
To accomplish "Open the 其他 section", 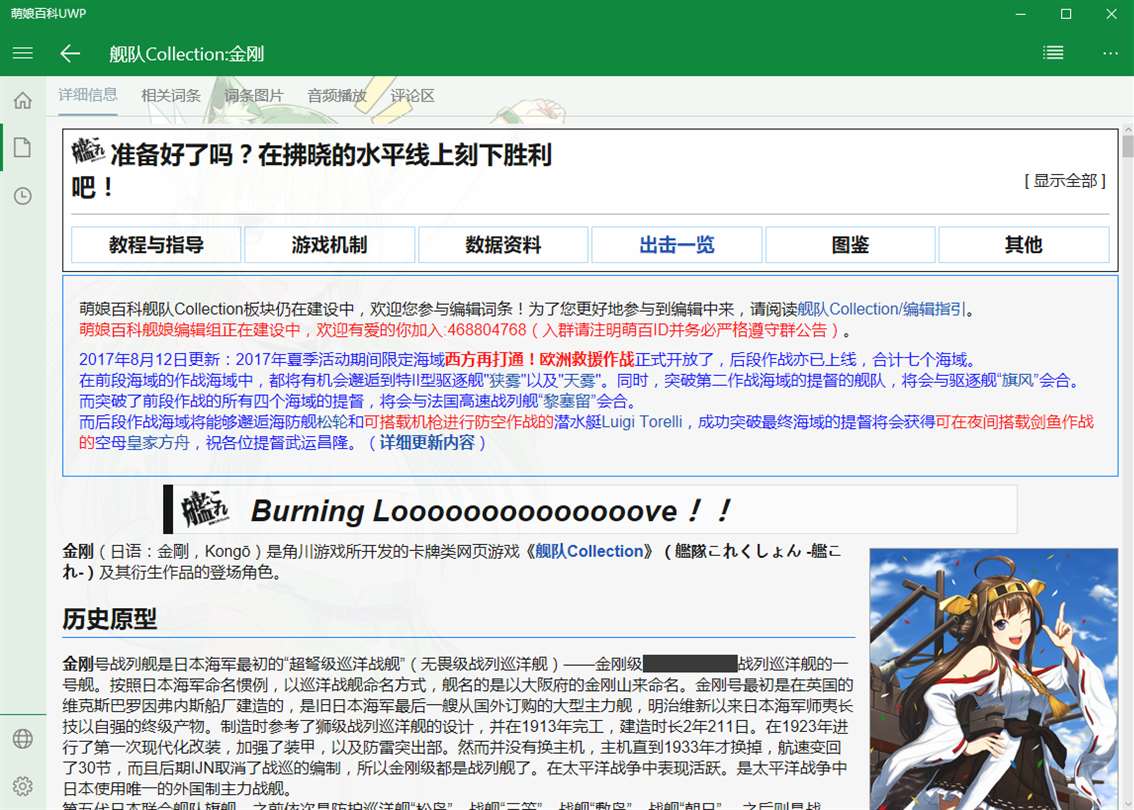I will [1023, 244].
